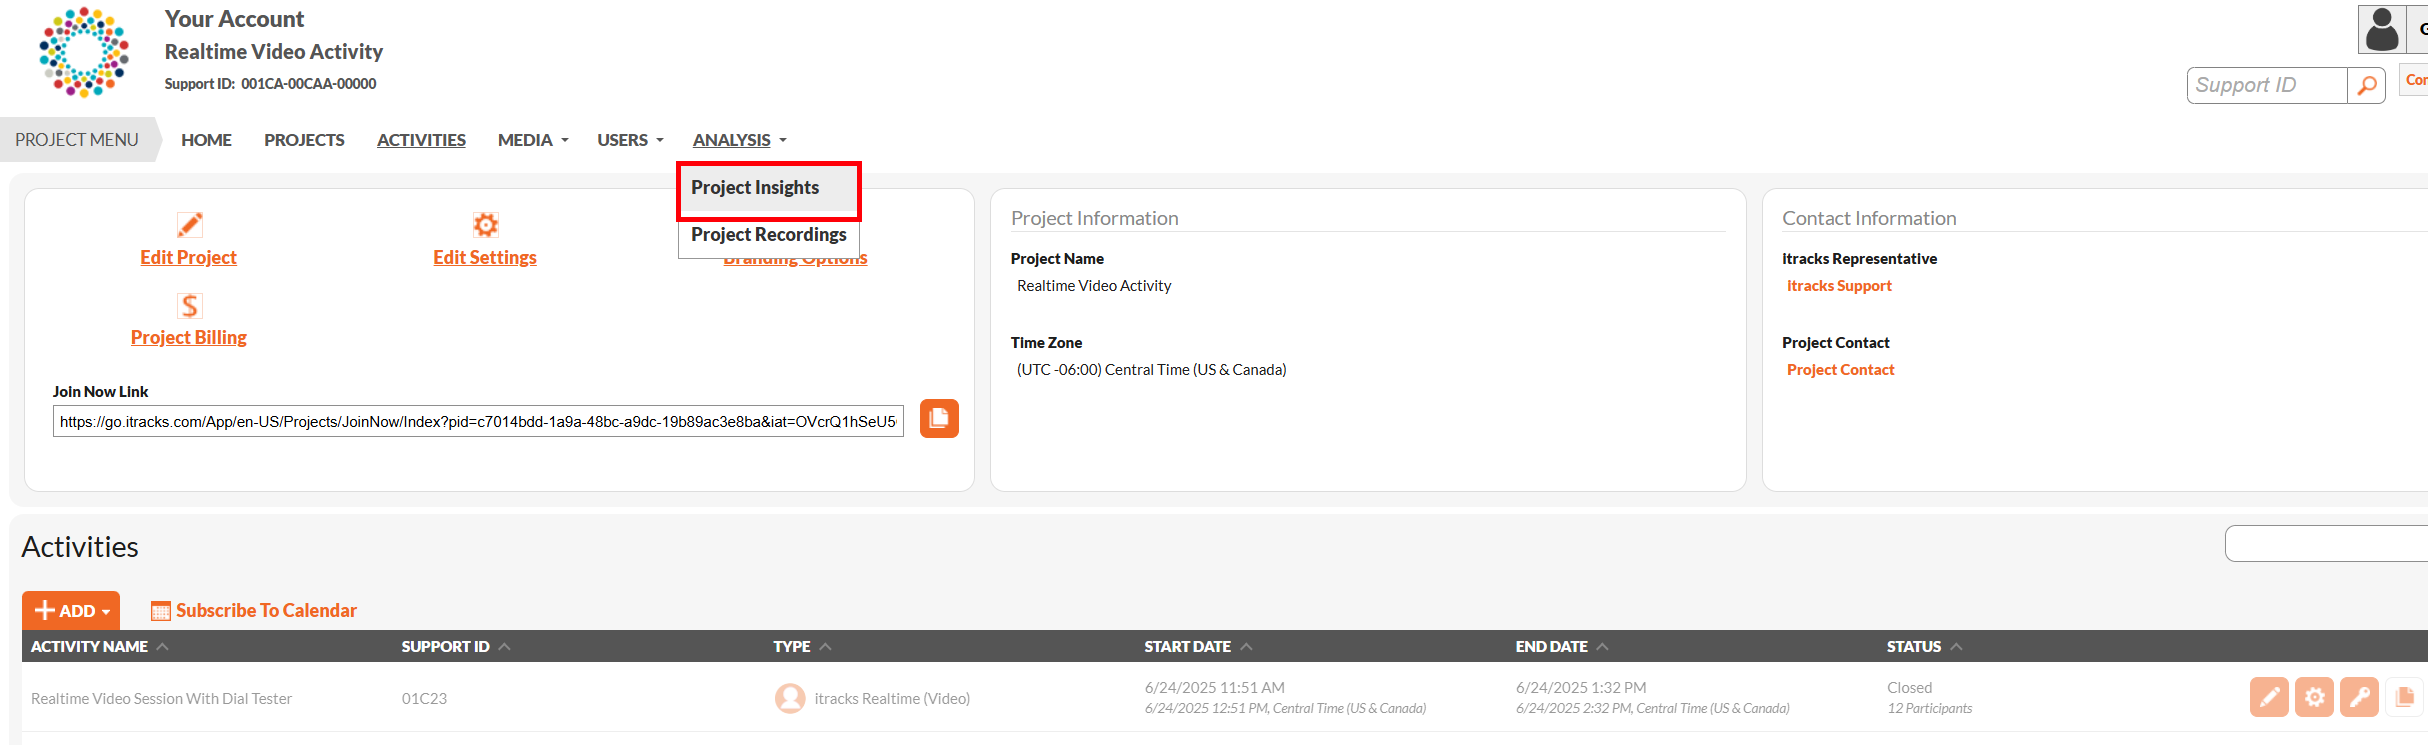Screen dimensions: 2428x745
Task: Open activity settings with the gear button
Action: pyautogui.click(x=2314, y=697)
